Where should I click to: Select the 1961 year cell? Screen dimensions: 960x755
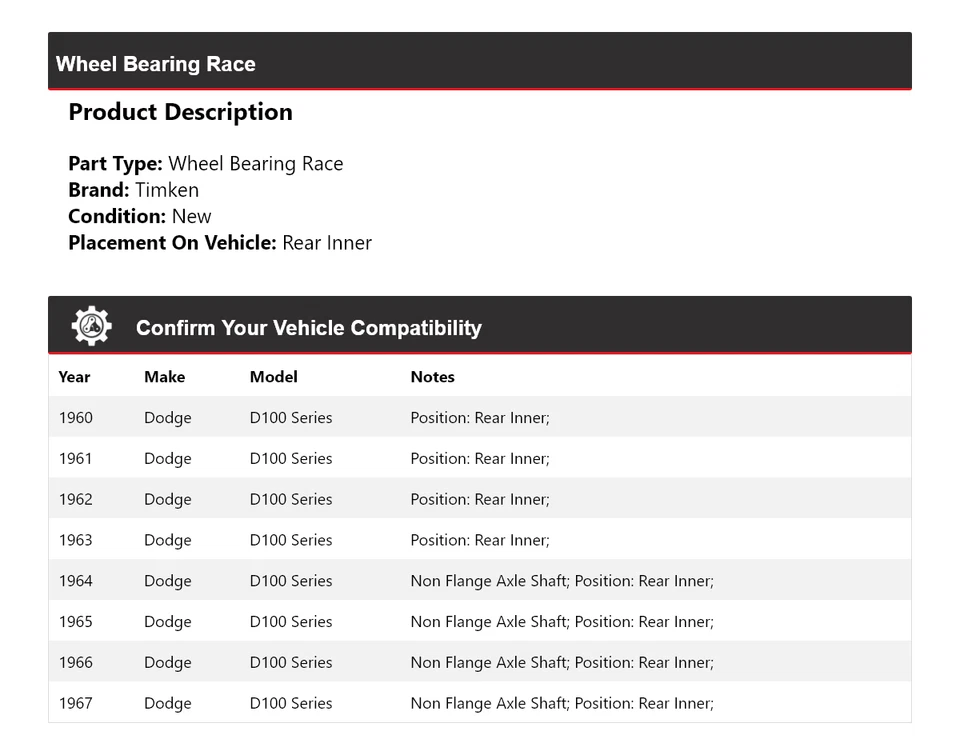75,459
